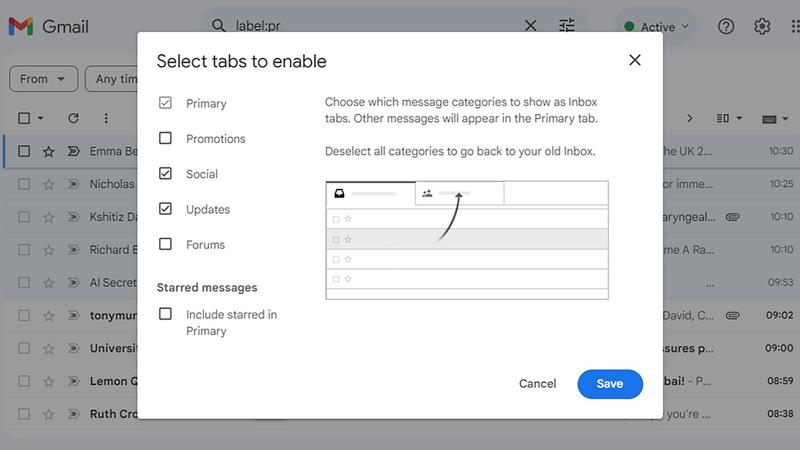Open the three-dot More options menu
800x450 pixels.
106,118
